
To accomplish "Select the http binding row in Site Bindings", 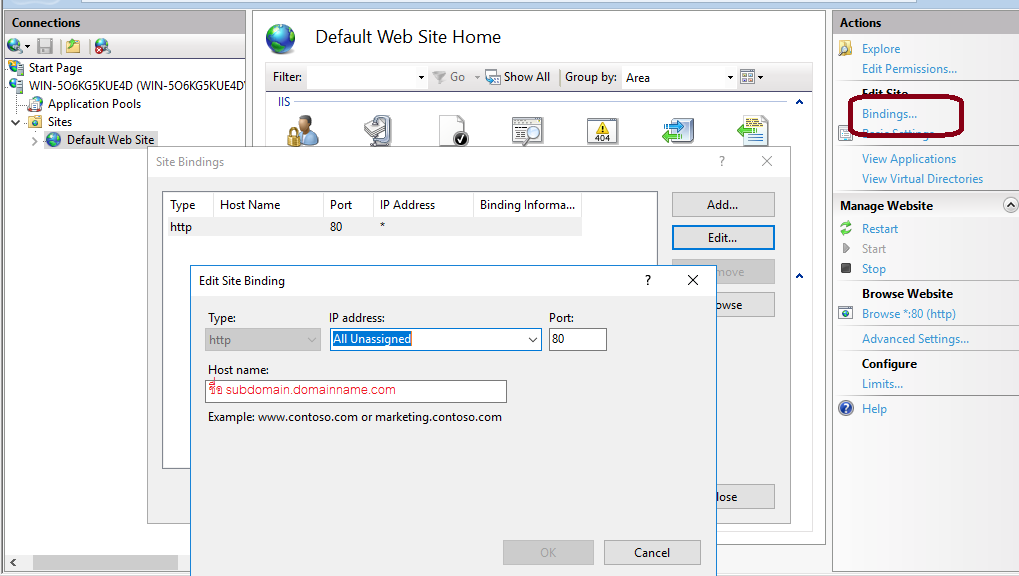I will pos(374,227).
